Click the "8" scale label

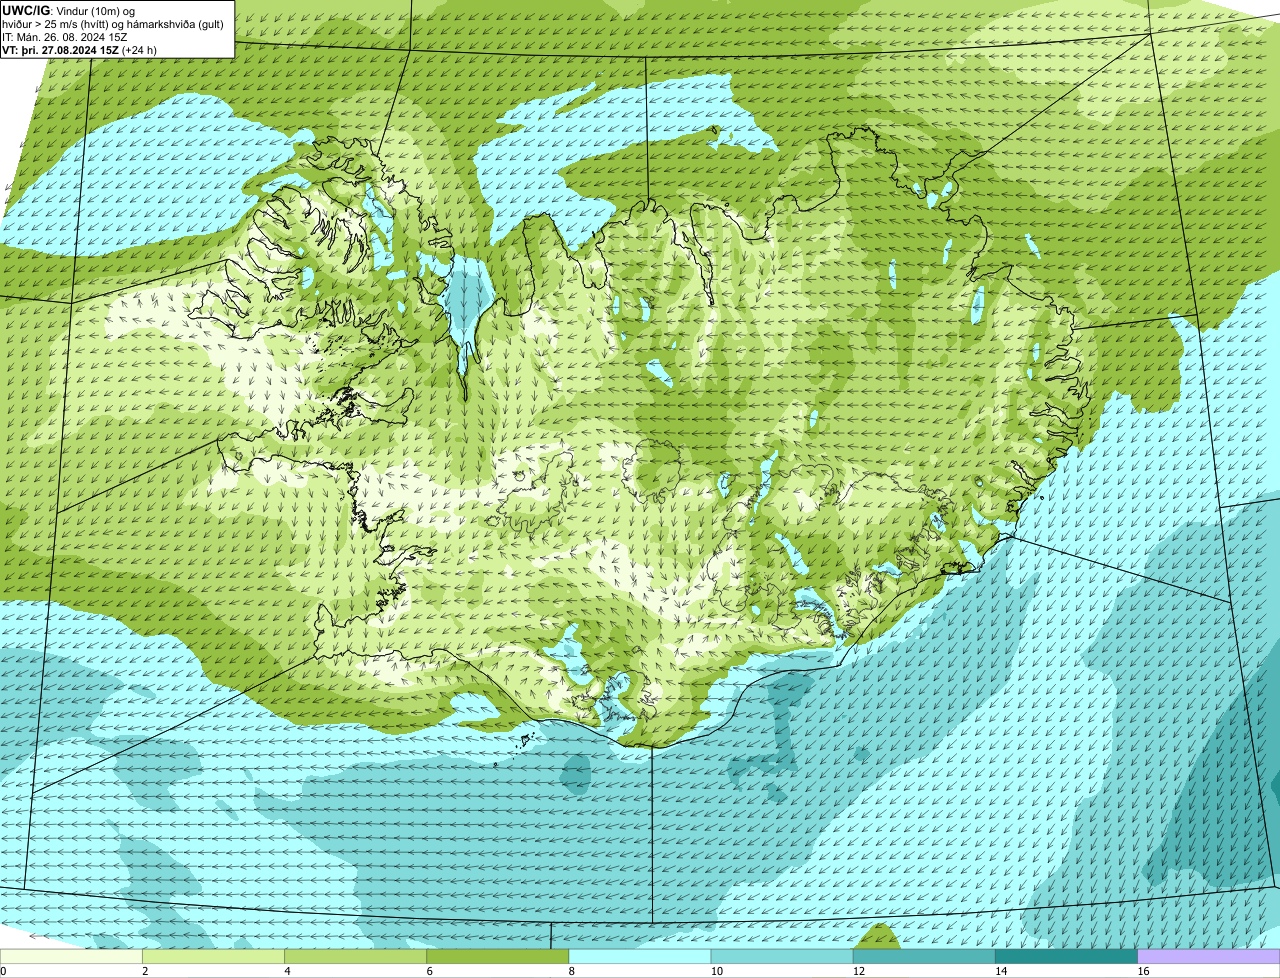tap(571, 971)
